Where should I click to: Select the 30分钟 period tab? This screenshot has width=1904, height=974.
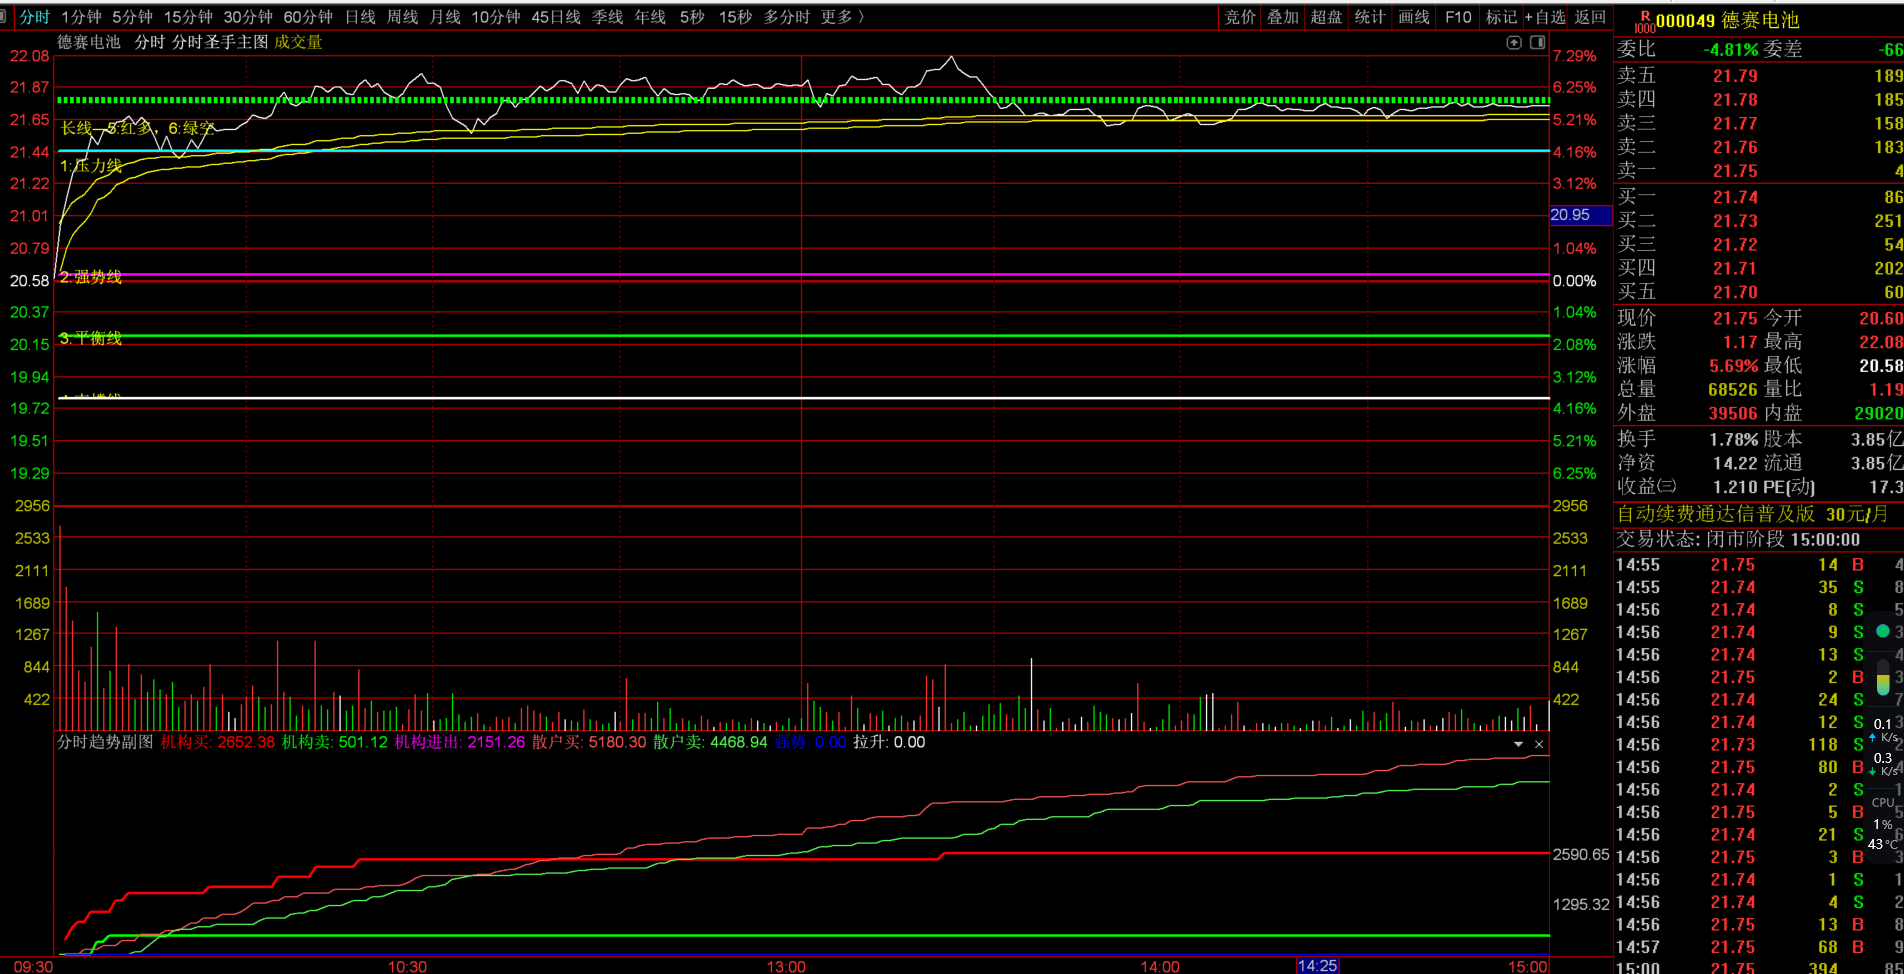(x=248, y=17)
